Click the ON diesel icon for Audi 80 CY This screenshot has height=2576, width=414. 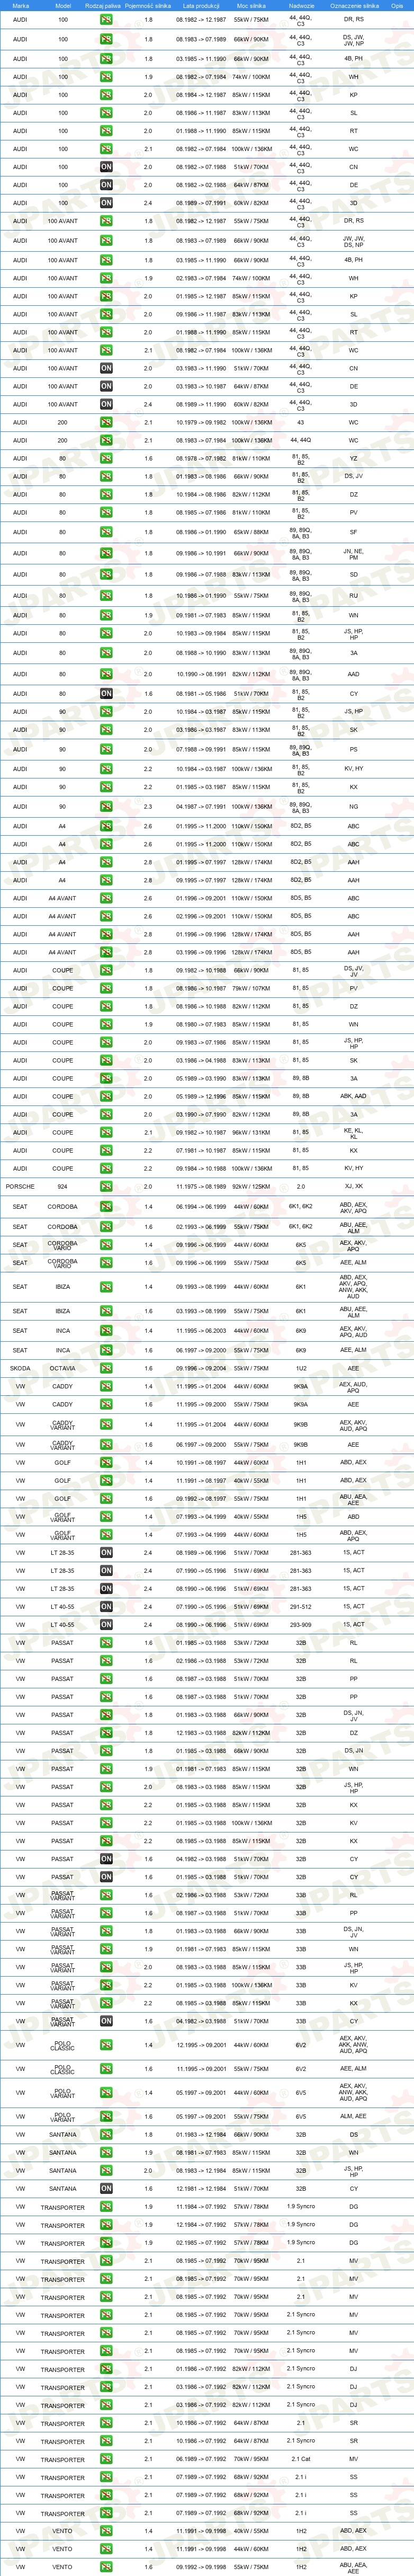point(106,693)
